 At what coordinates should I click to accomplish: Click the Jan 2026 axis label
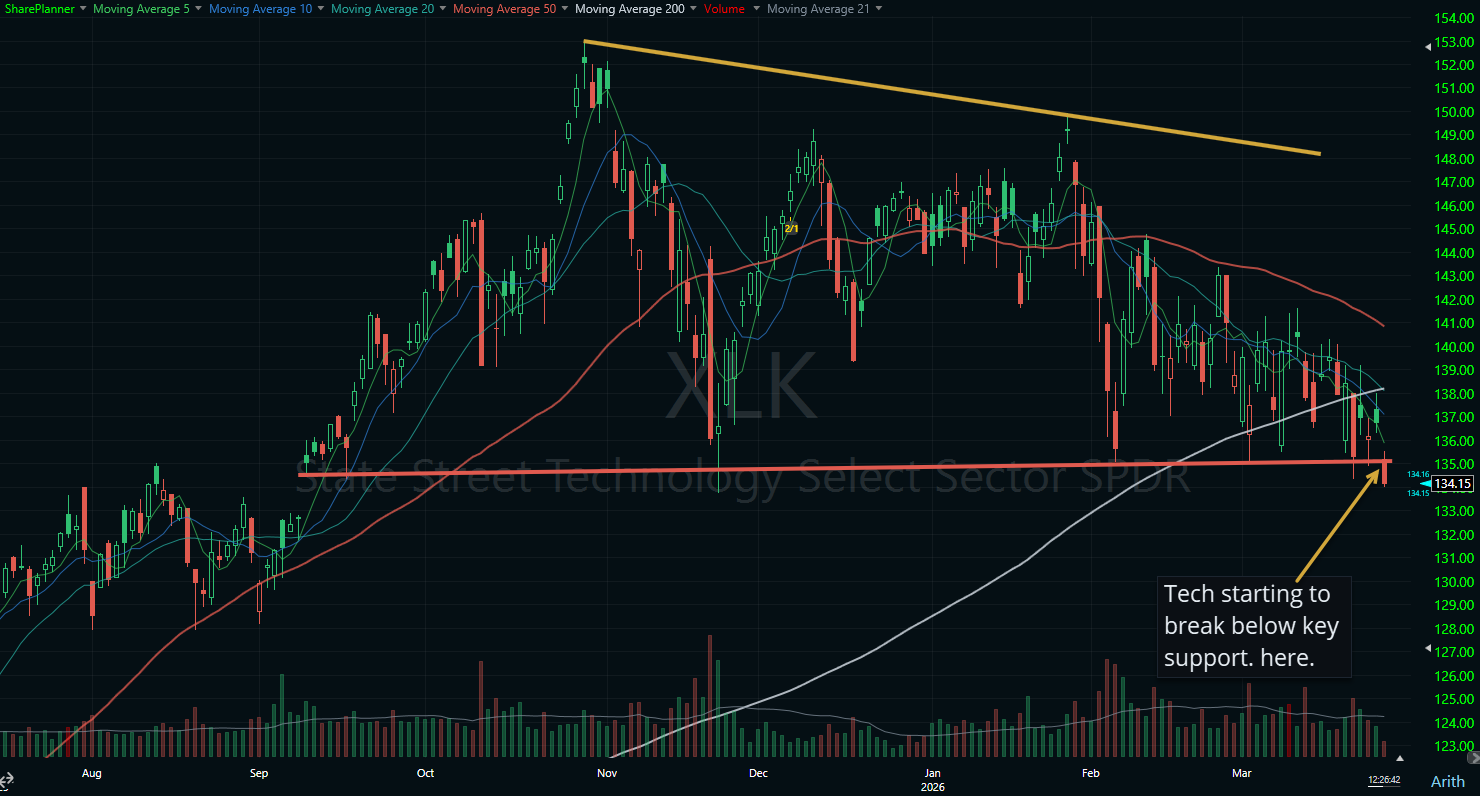pyautogui.click(x=932, y=780)
